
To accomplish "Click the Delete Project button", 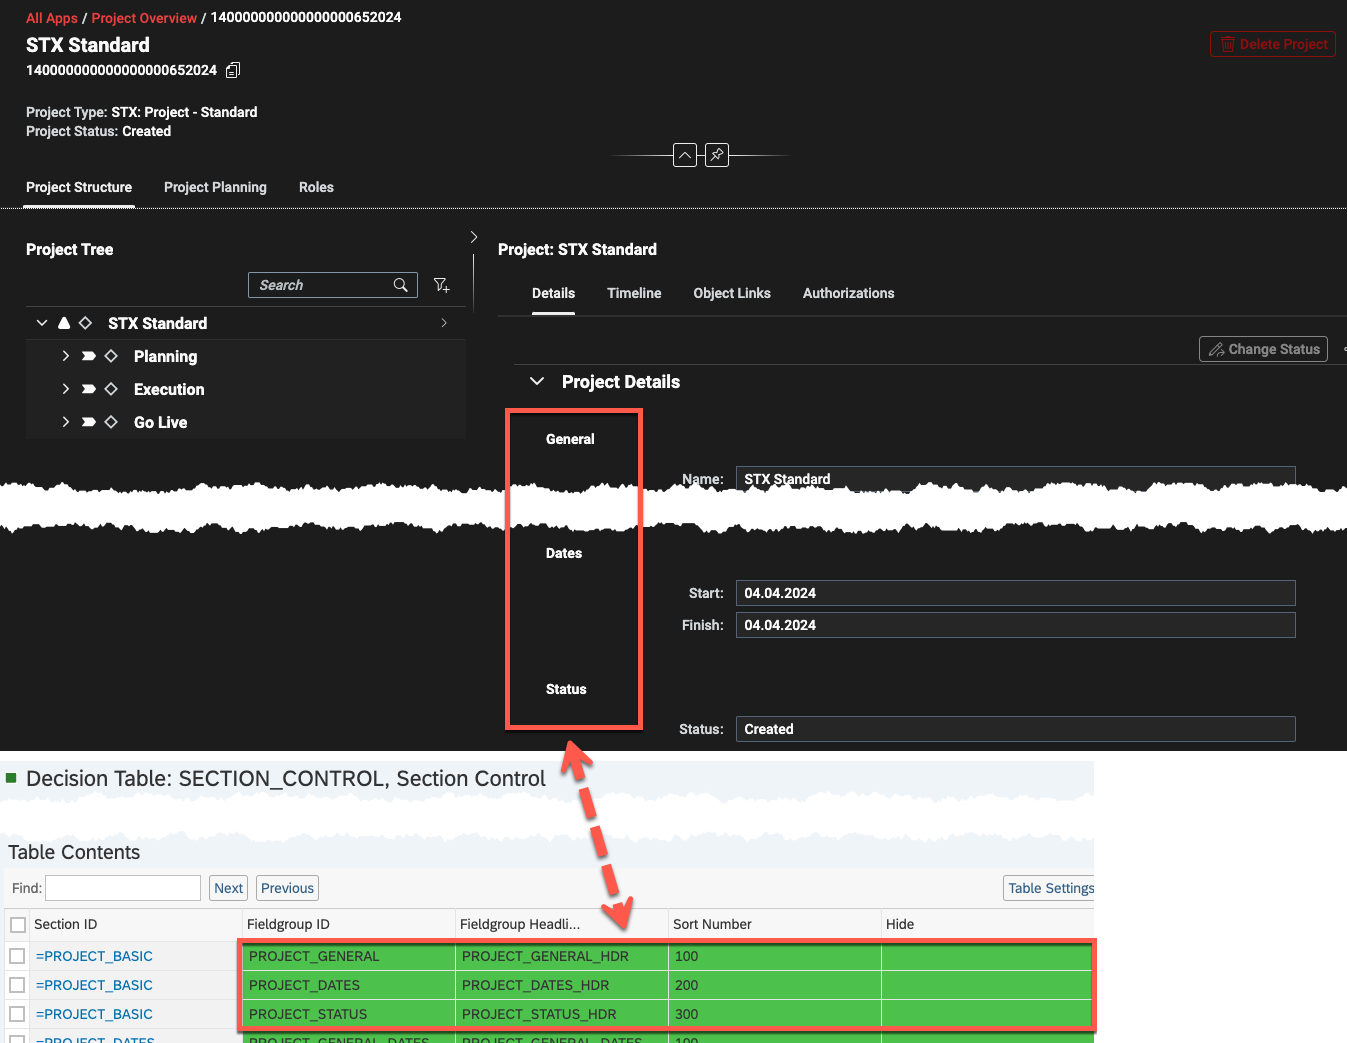I will click(x=1272, y=44).
